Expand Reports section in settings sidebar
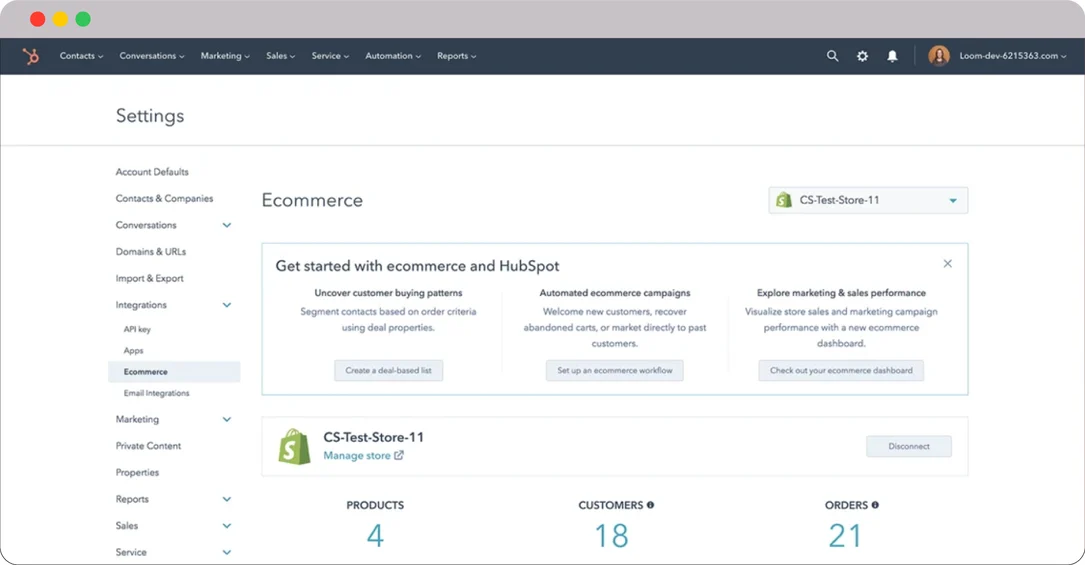 tap(226, 499)
